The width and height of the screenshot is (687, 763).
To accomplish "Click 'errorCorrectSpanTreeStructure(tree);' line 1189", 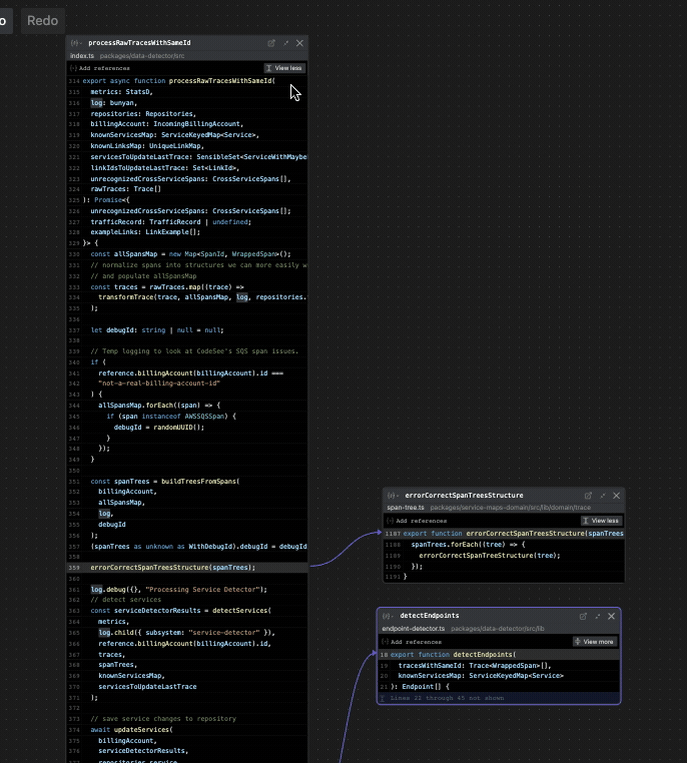I will [504, 556].
